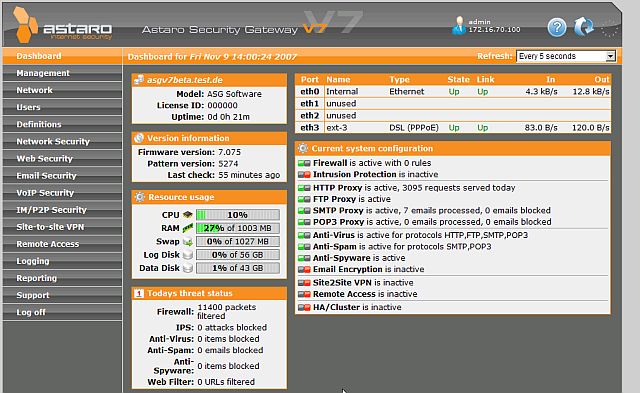The width and height of the screenshot is (640, 393).
Task: Click the ext-3 interface name
Action: click(337, 128)
